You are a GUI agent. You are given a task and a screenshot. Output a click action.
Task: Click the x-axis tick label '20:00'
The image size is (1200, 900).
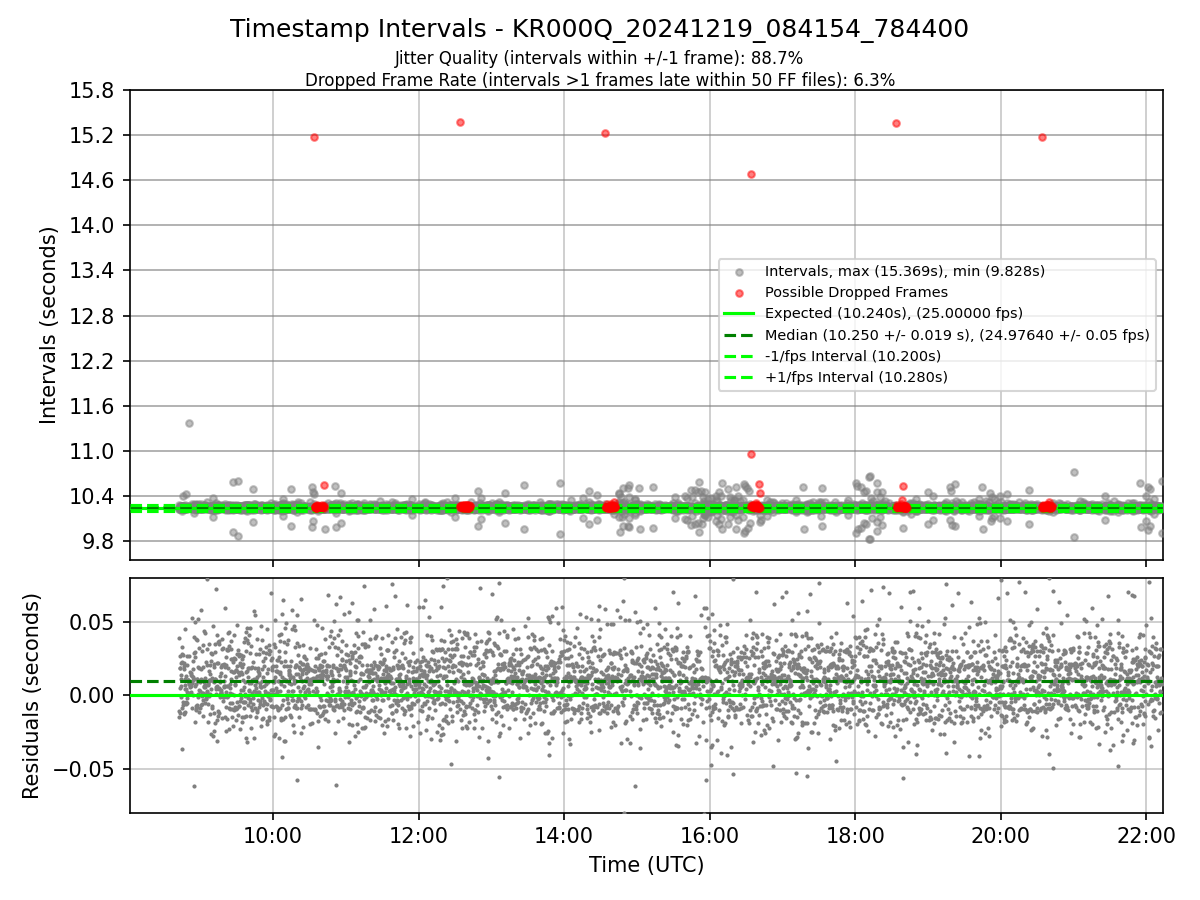pyautogui.click(x=1001, y=834)
